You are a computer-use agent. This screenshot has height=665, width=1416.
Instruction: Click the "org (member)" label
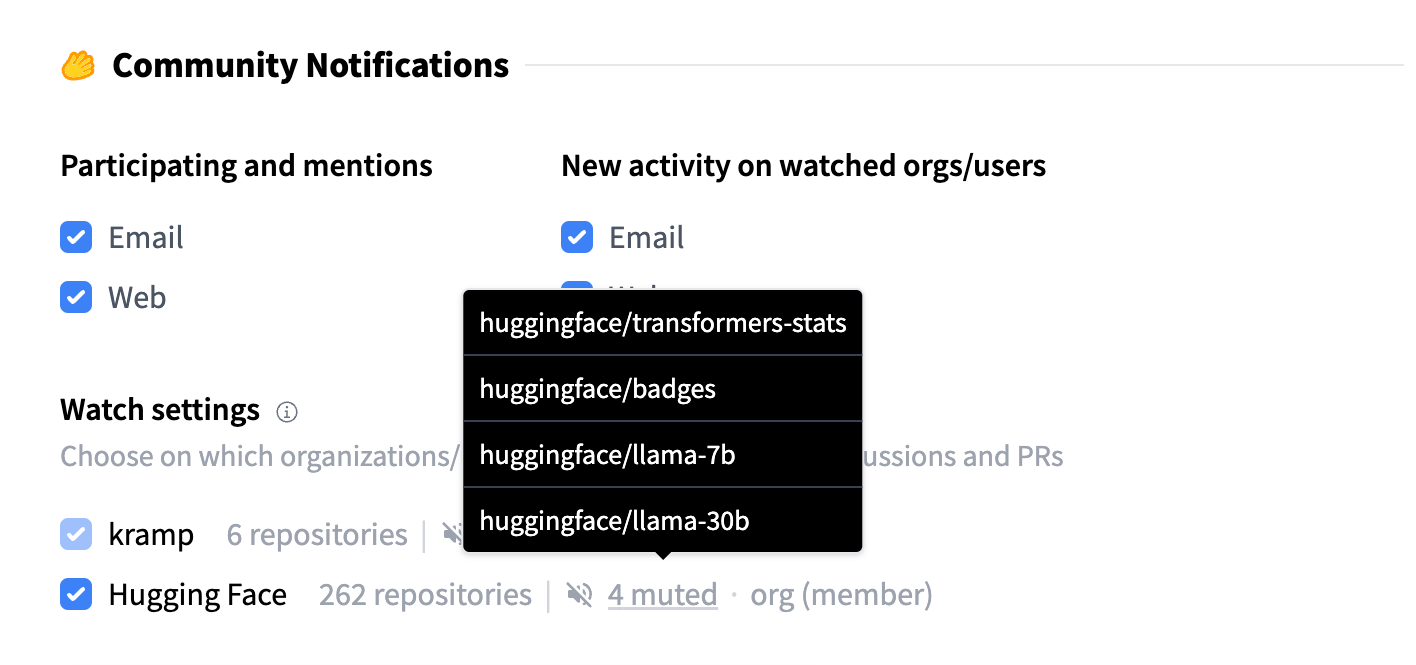click(841, 596)
